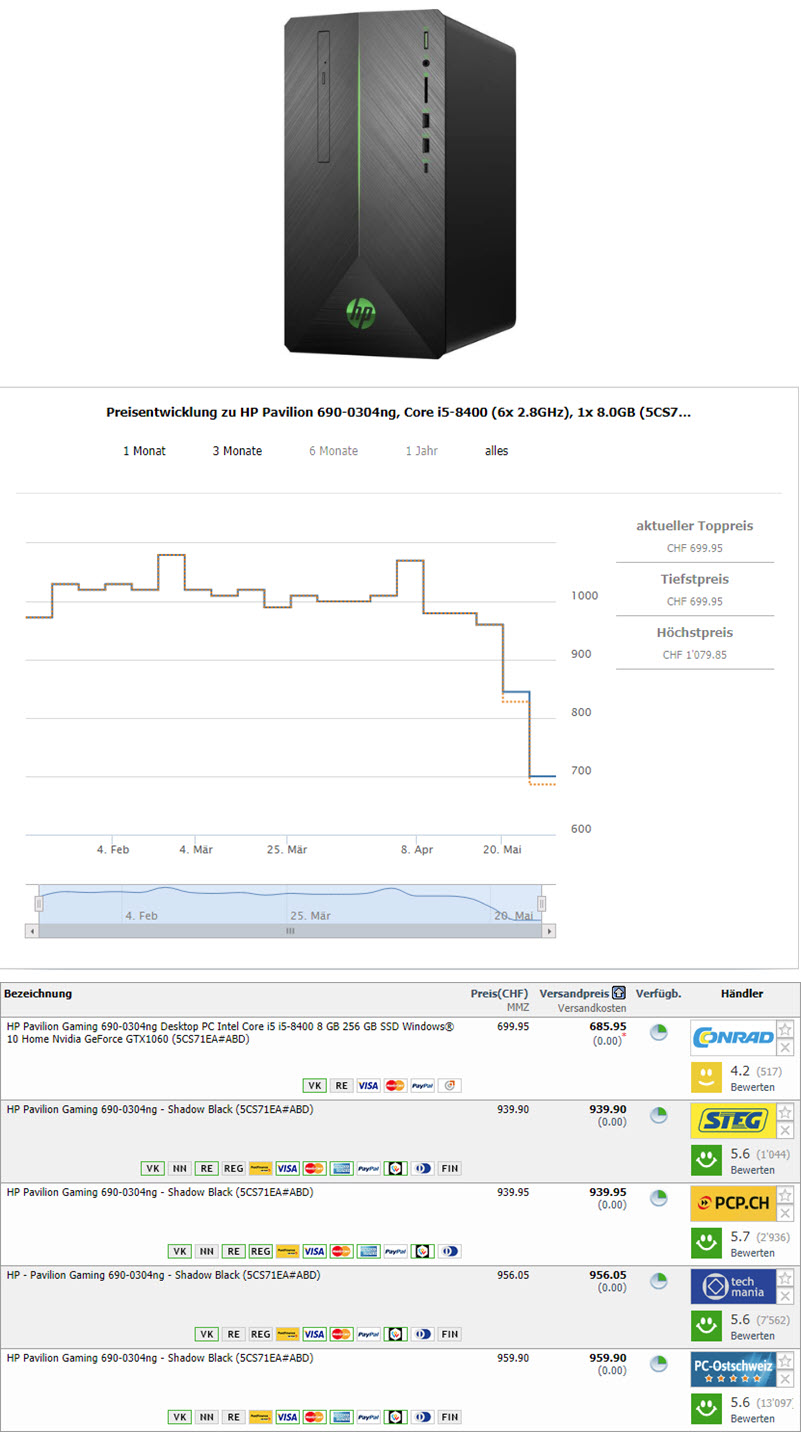Star the Conrad dealer as favorite
801x1432 pixels.
click(x=786, y=1029)
